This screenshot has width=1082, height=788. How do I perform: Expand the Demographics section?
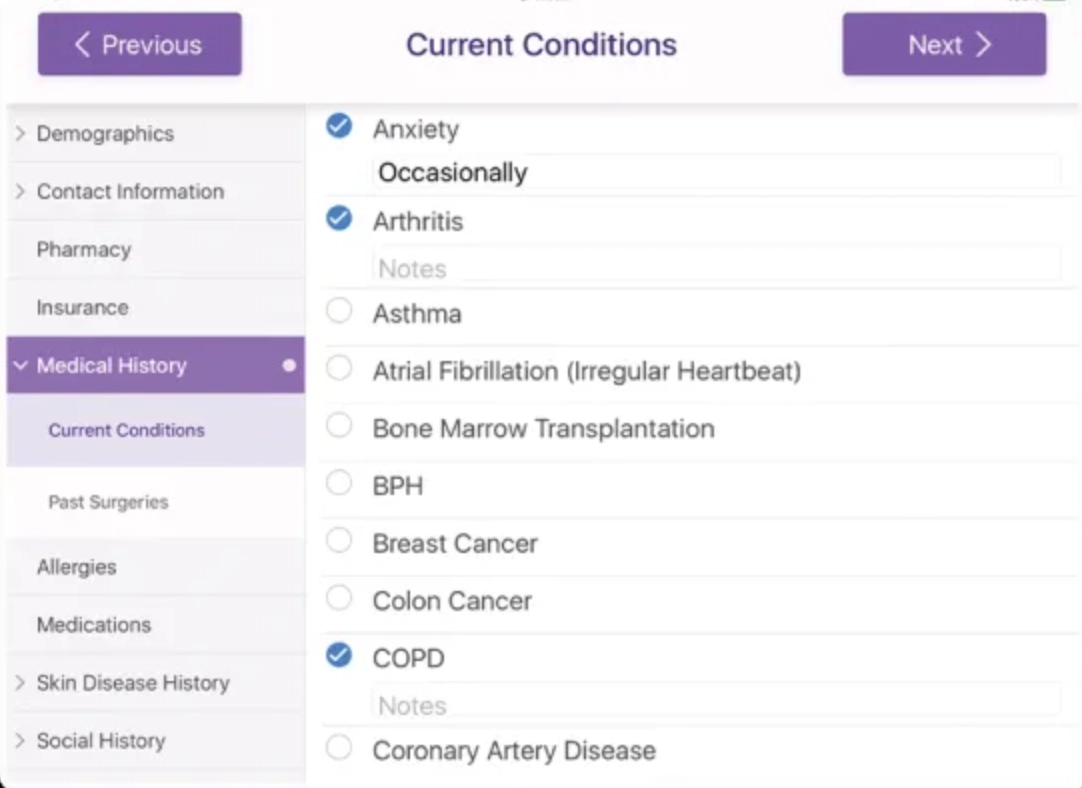(x=104, y=133)
